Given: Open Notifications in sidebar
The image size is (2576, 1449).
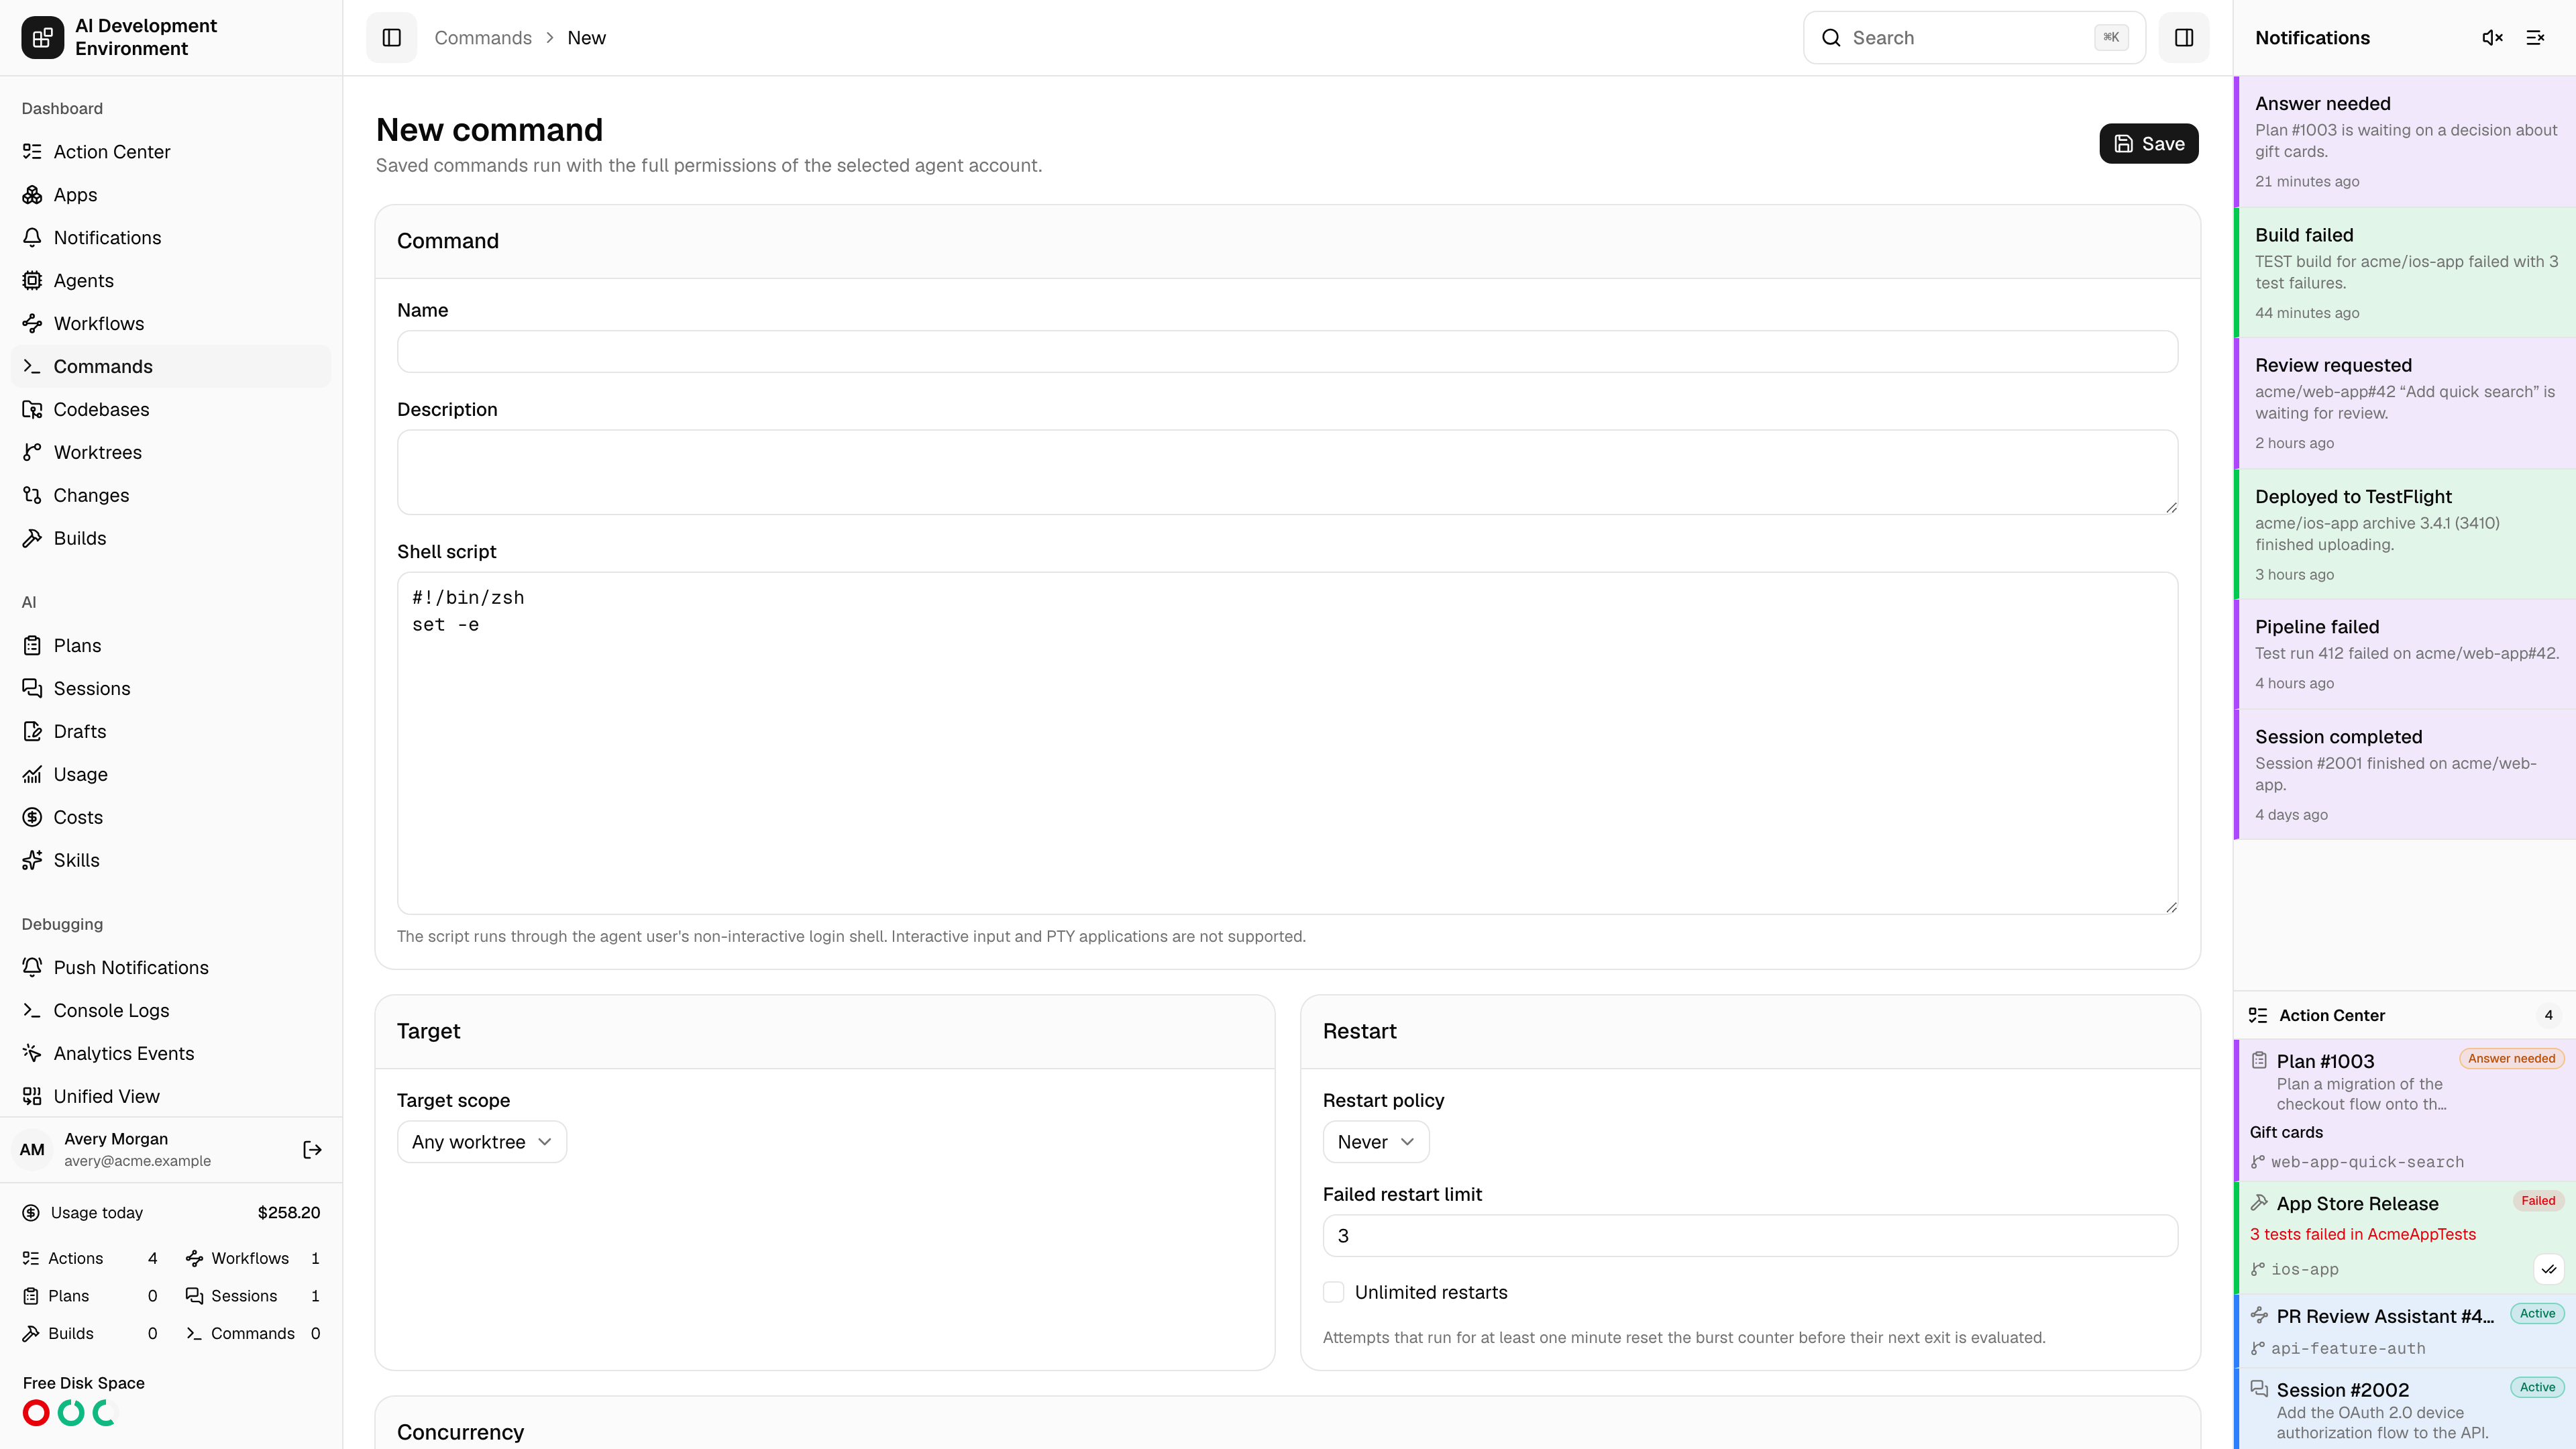Looking at the screenshot, I should (171, 238).
